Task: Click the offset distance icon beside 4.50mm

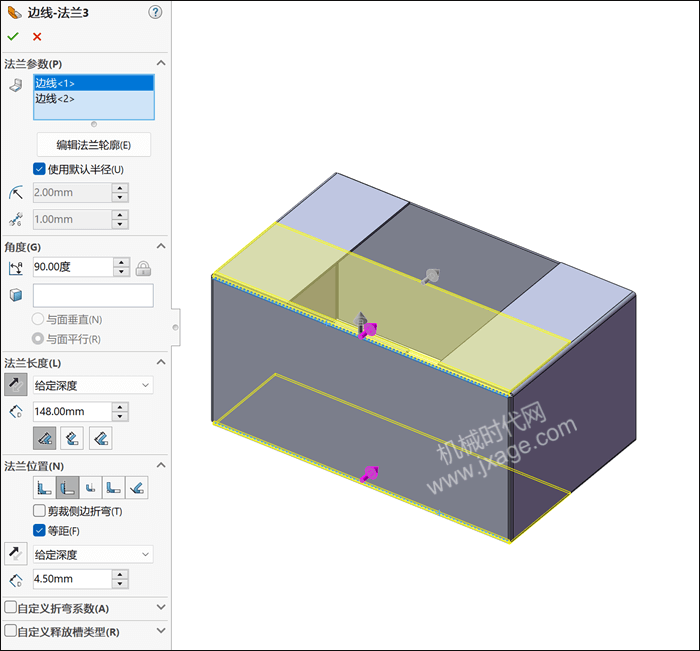Action: (x=16, y=580)
